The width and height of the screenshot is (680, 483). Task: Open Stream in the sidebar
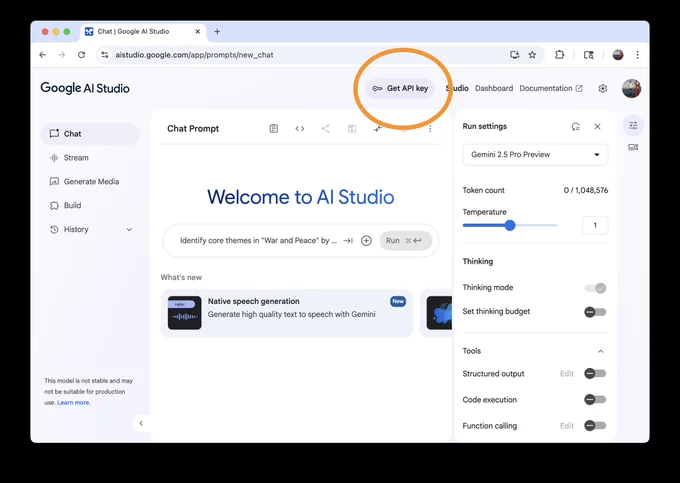90,157
